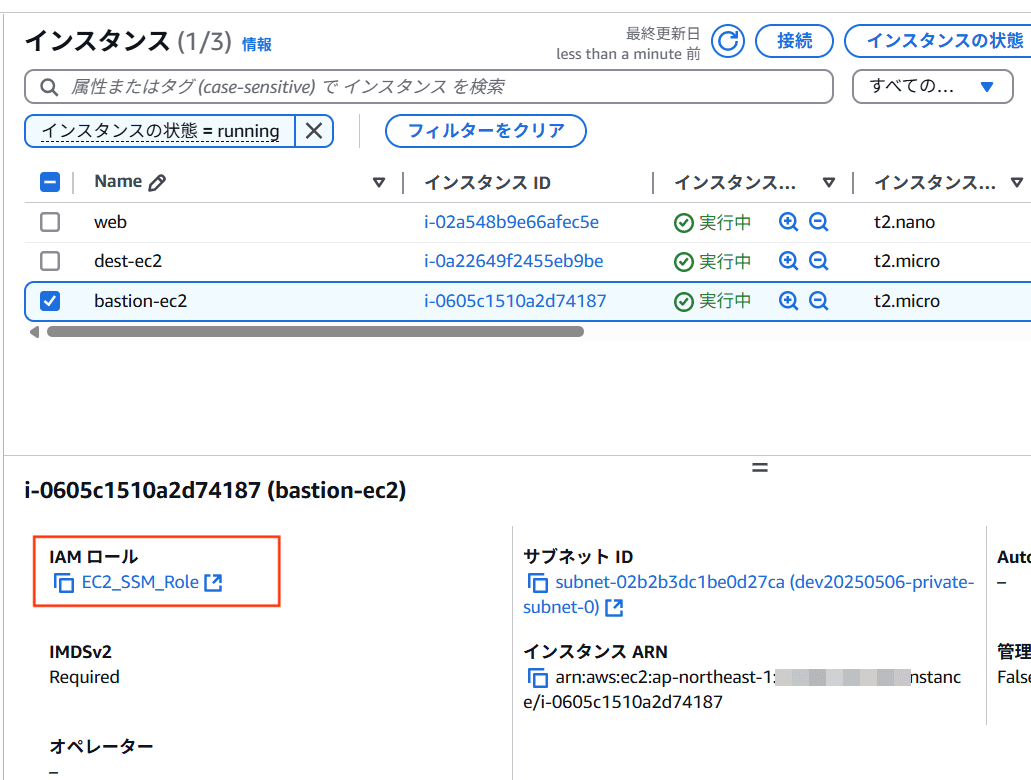Open the 情報 link

coord(256,44)
